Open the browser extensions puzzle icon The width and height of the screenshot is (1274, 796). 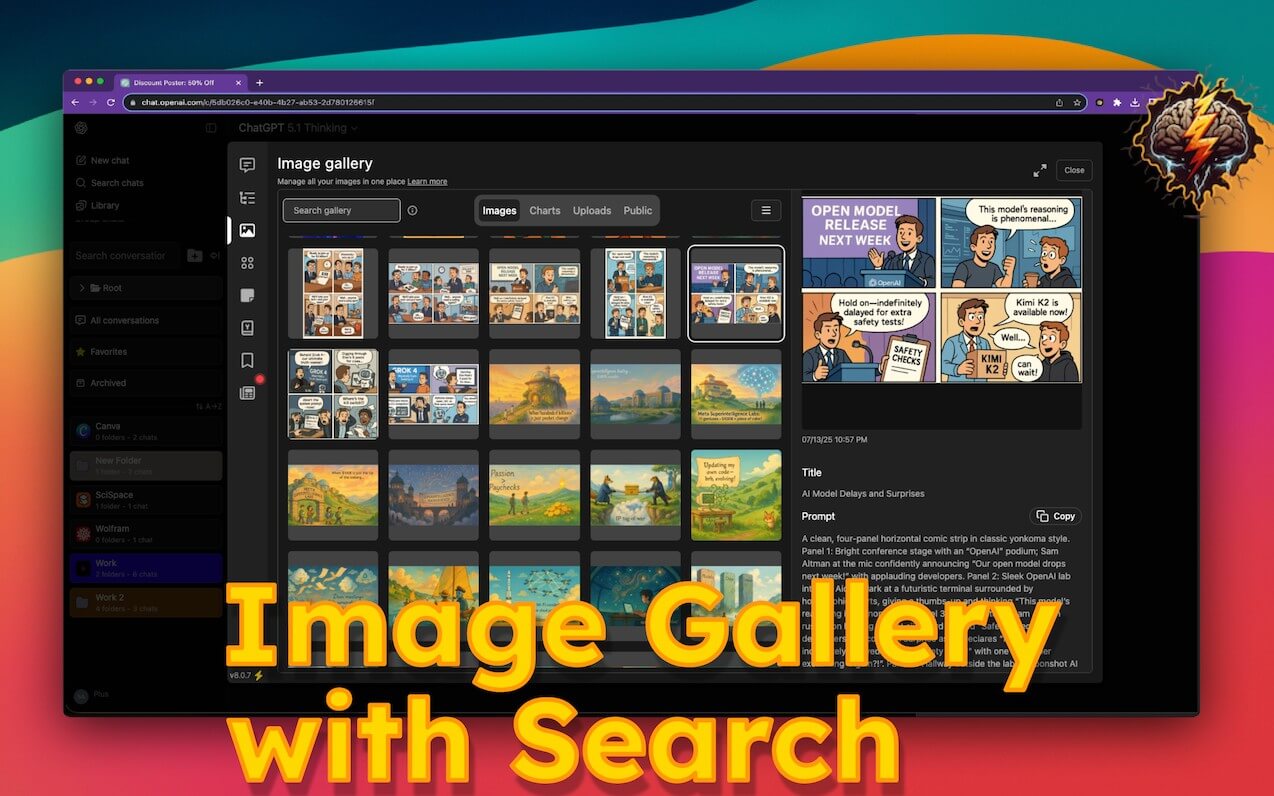[x=1117, y=102]
